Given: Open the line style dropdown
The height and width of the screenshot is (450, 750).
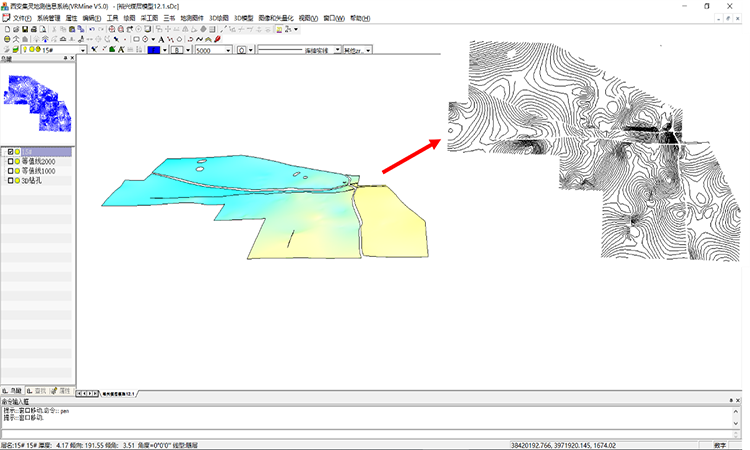Looking at the screenshot, I should 336,49.
